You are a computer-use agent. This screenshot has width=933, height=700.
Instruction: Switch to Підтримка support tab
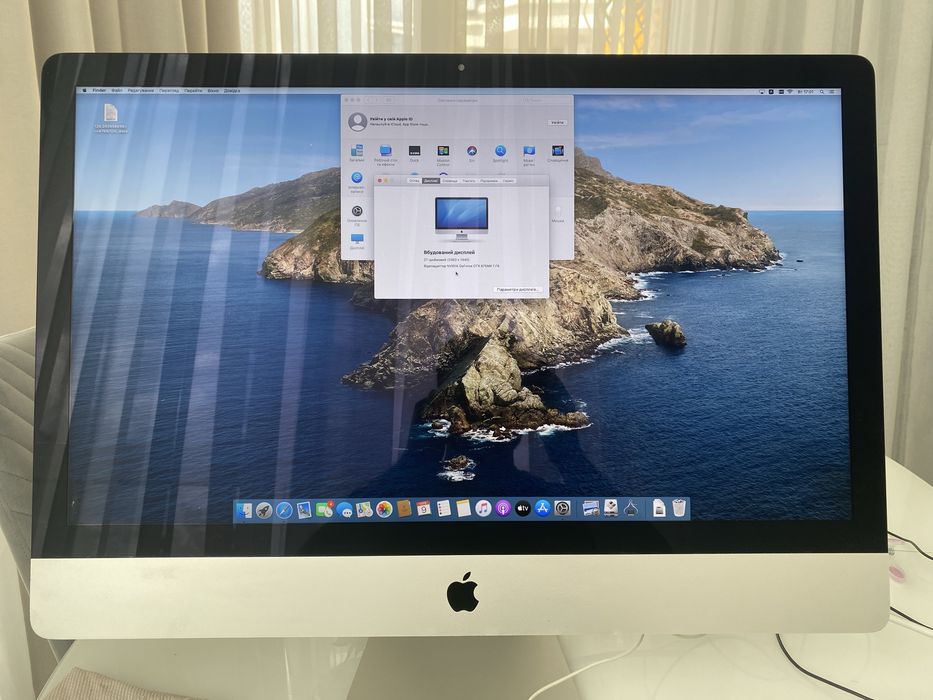pos(489,181)
